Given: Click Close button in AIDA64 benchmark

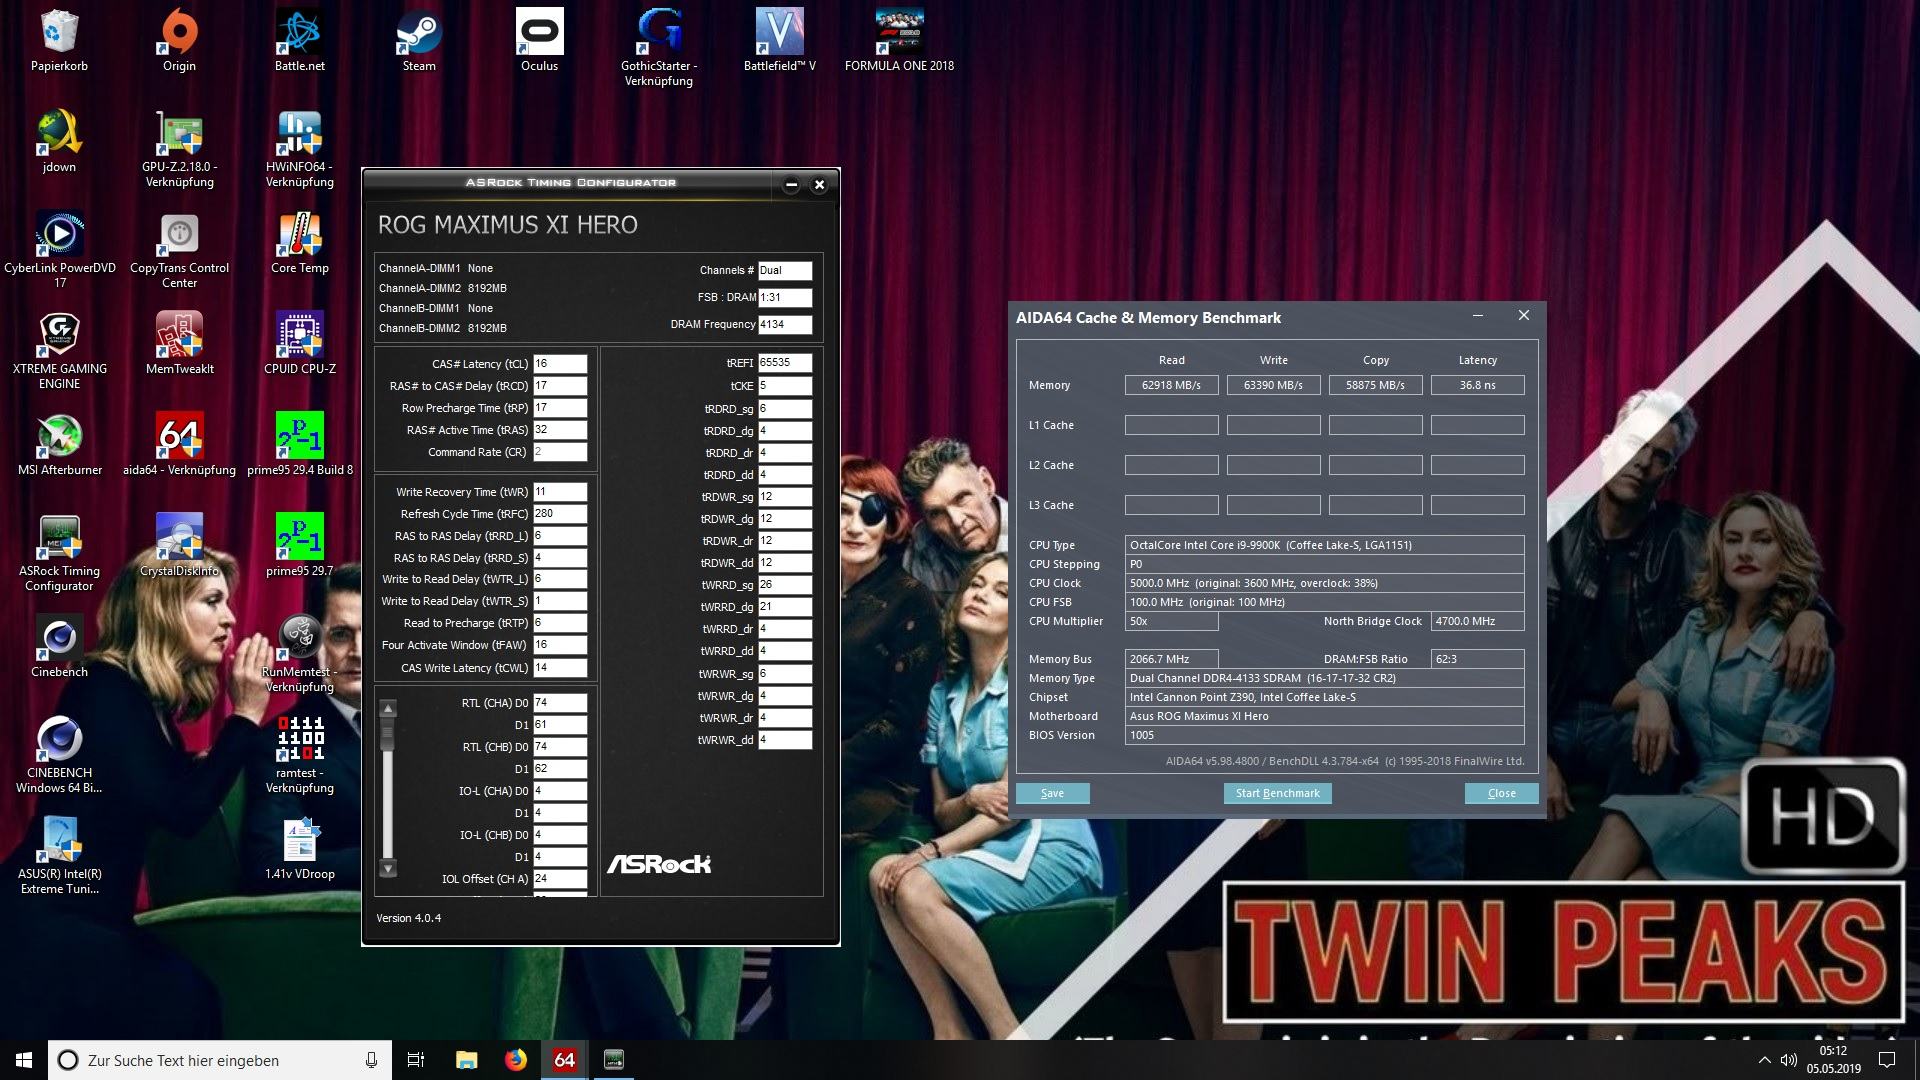Looking at the screenshot, I should 1501,793.
